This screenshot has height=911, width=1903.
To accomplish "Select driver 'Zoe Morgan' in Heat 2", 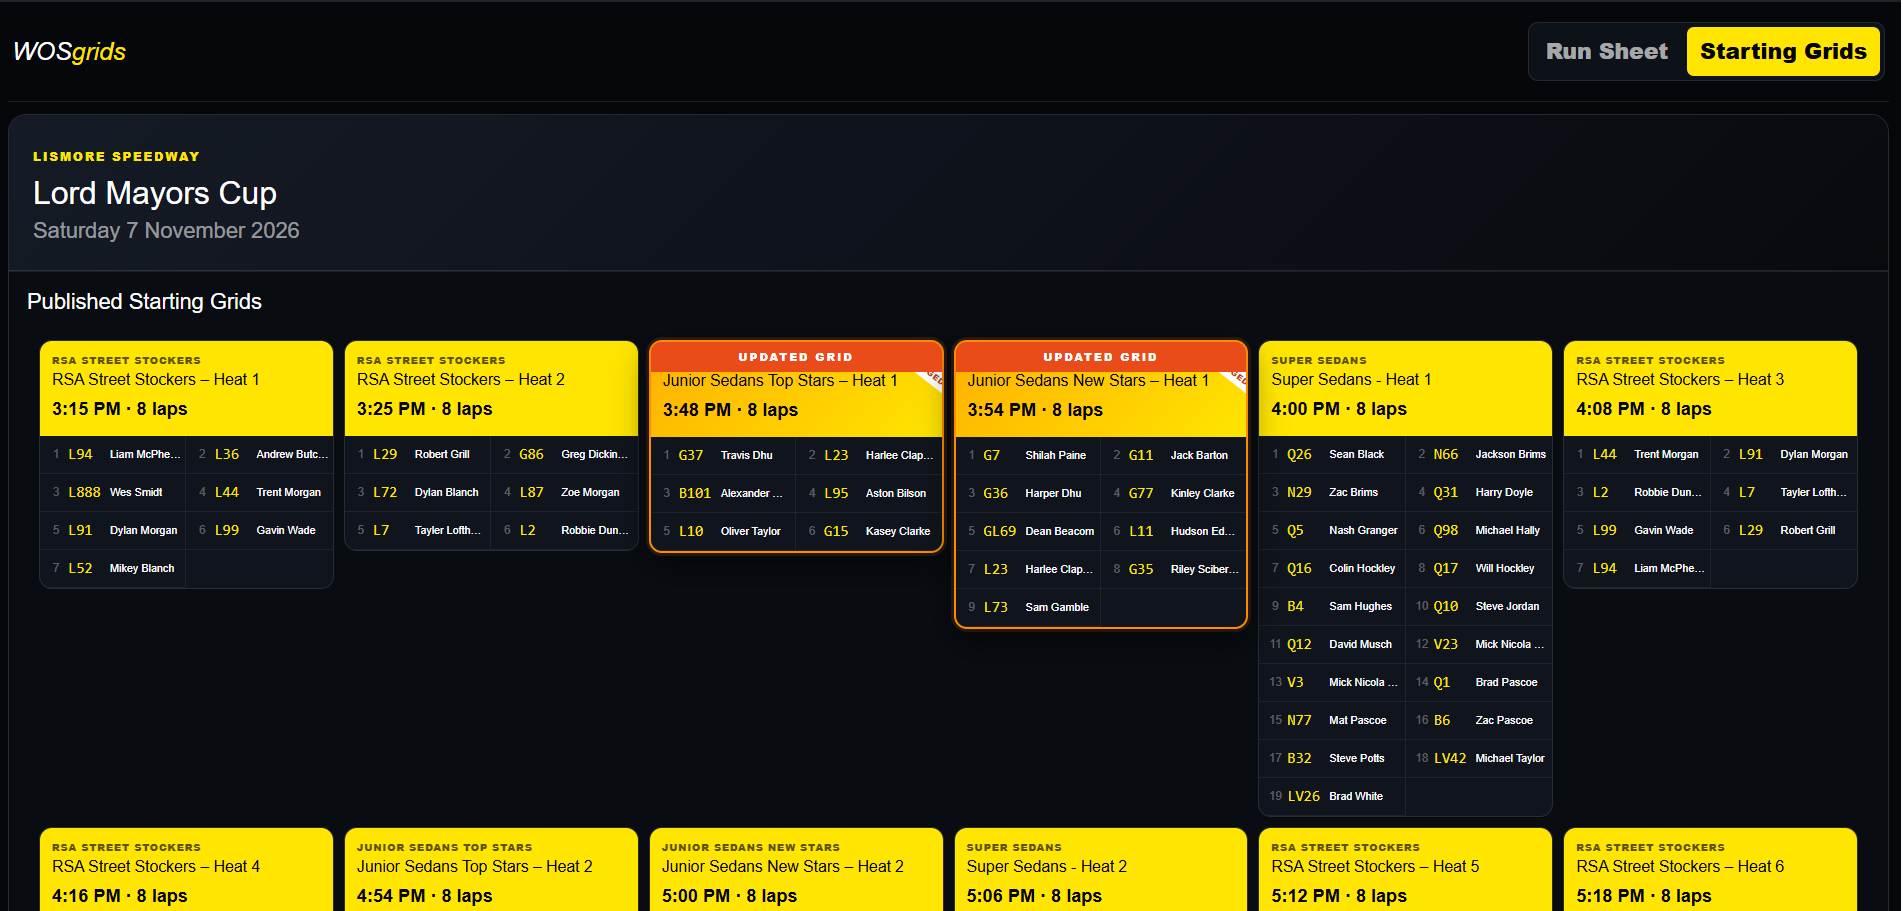I will (590, 492).
